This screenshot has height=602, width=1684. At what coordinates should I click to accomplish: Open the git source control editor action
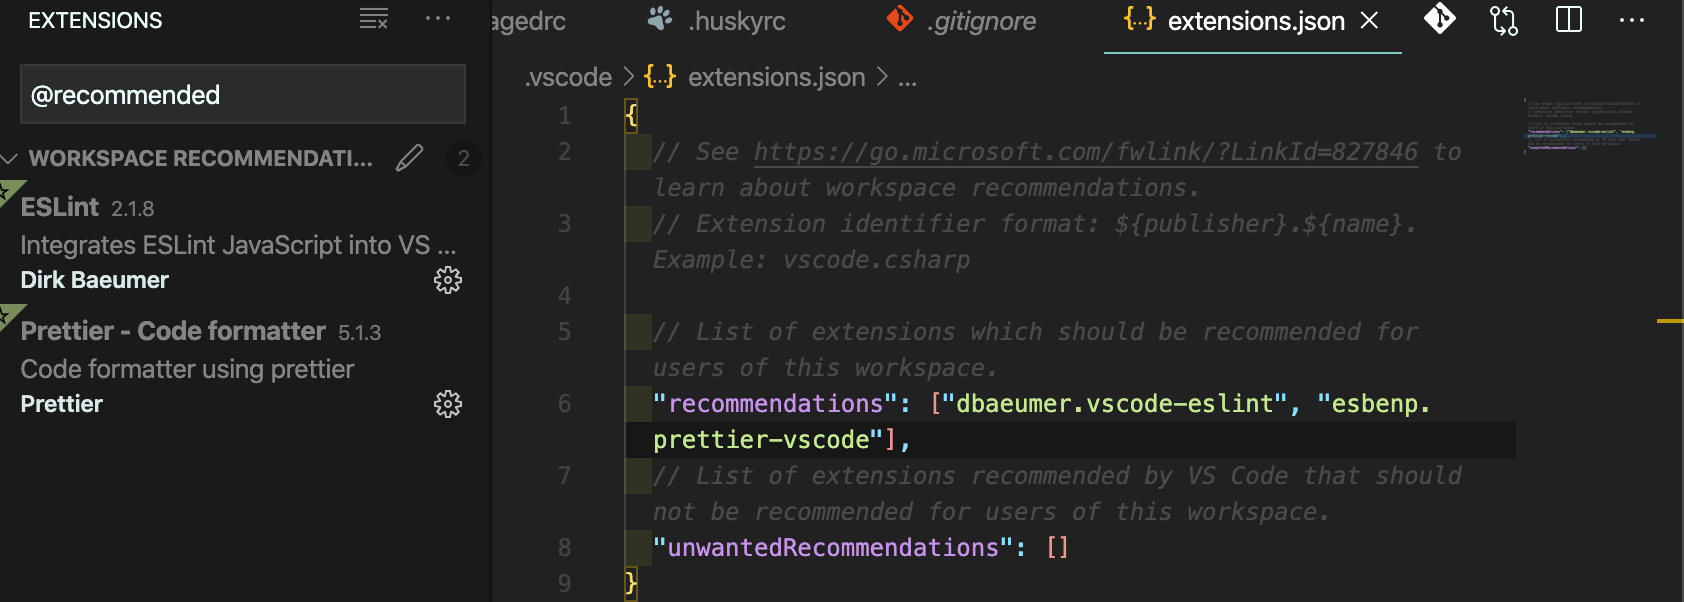pos(1440,19)
